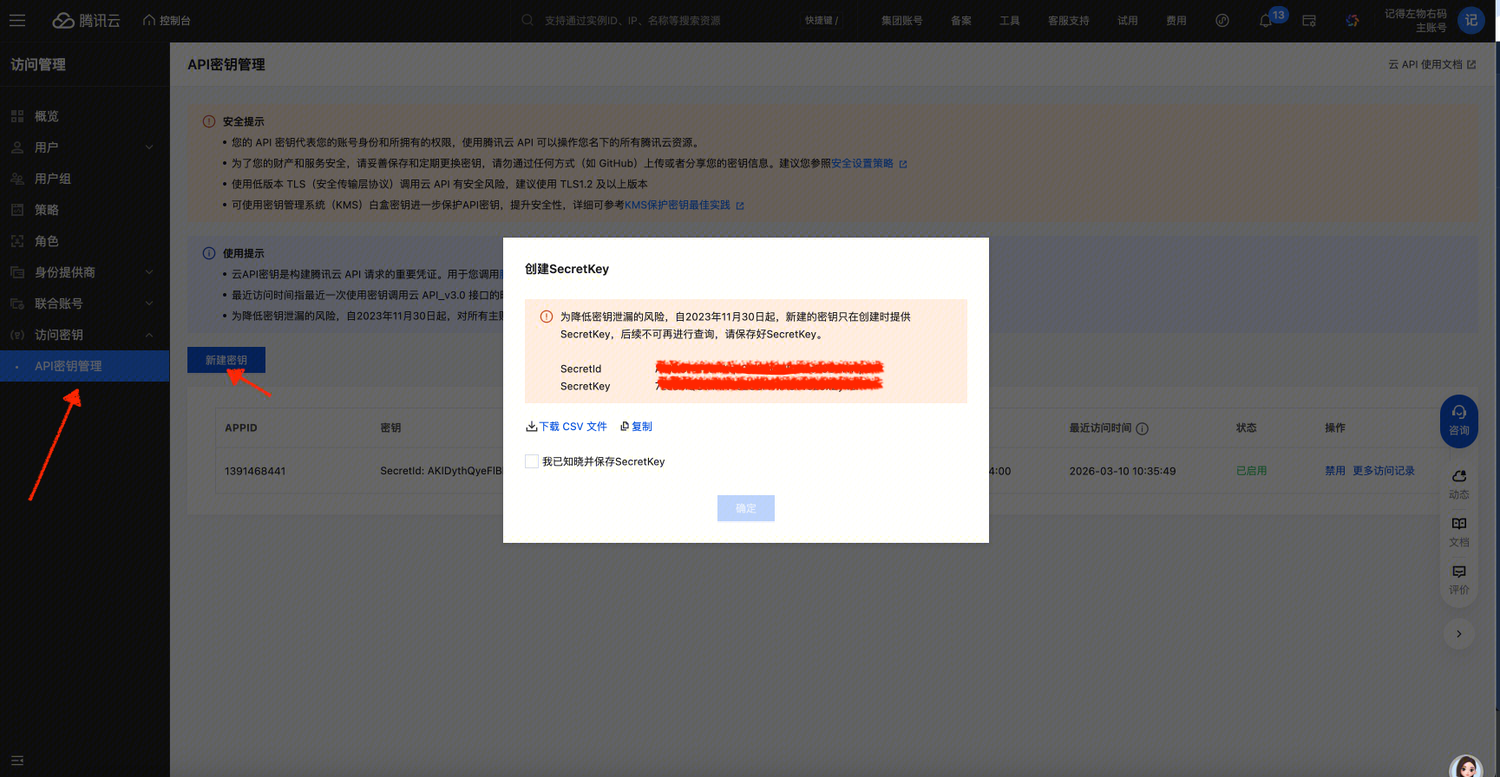Open the 备案 menu item
The height and width of the screenshot is (777, 1500).
click(x=961, y=21)
